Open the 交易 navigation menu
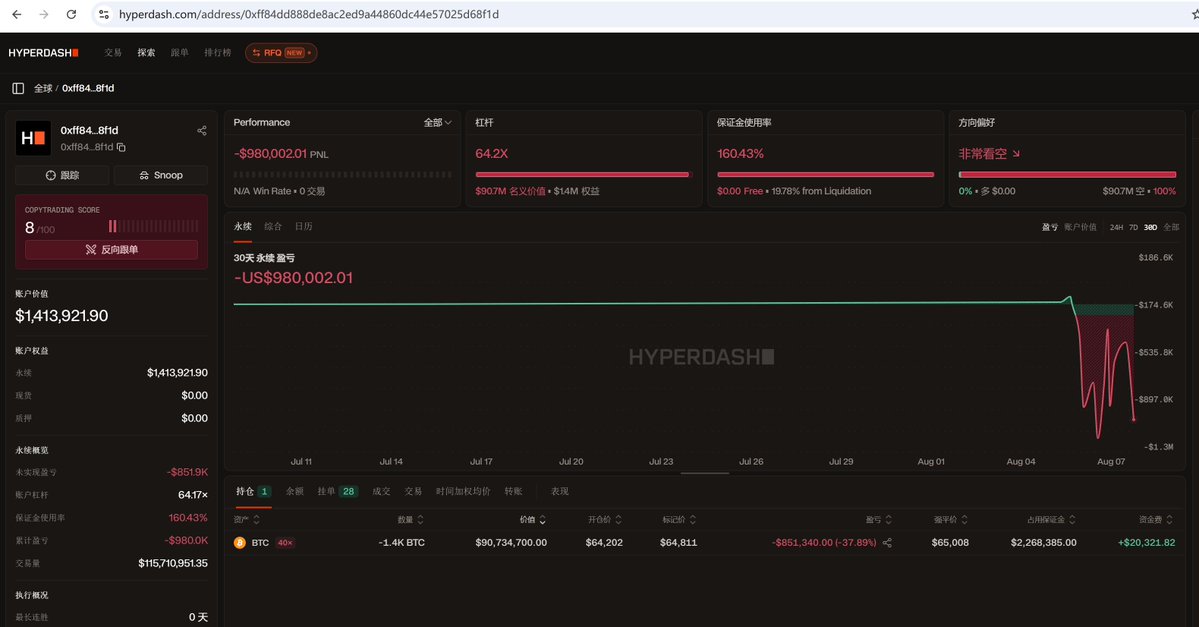Image resolution: width=1199 pixels, height=627 pixels. (x=113, y=53)
